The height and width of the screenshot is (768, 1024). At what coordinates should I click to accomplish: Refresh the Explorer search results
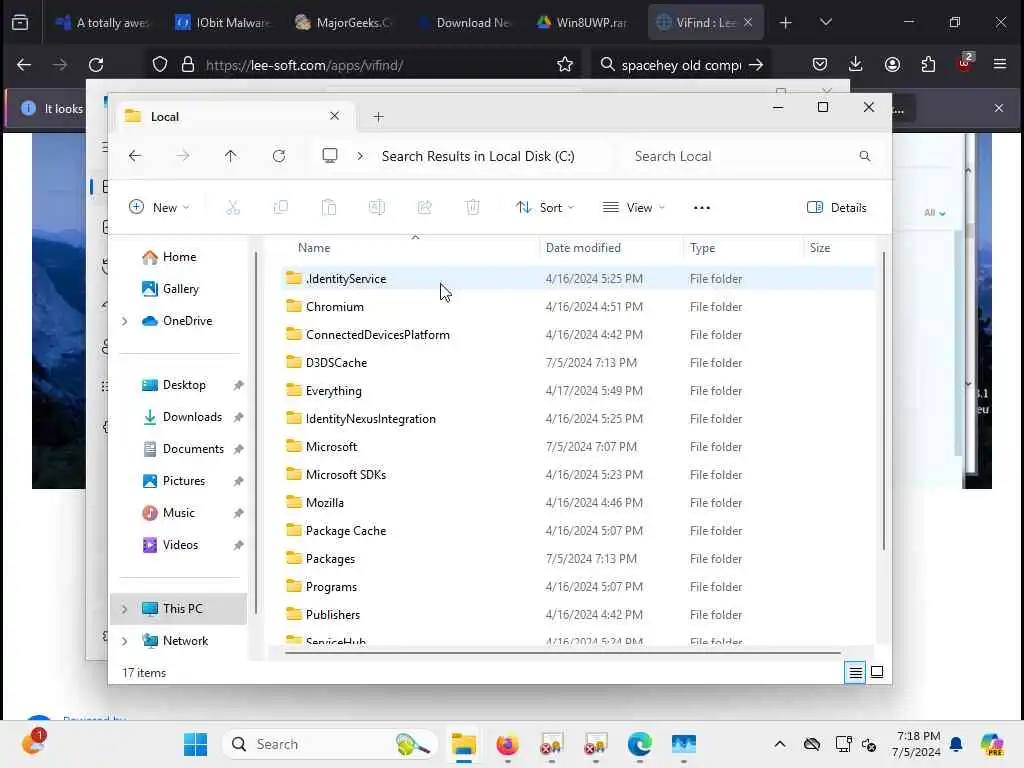[x=279, y=156]
